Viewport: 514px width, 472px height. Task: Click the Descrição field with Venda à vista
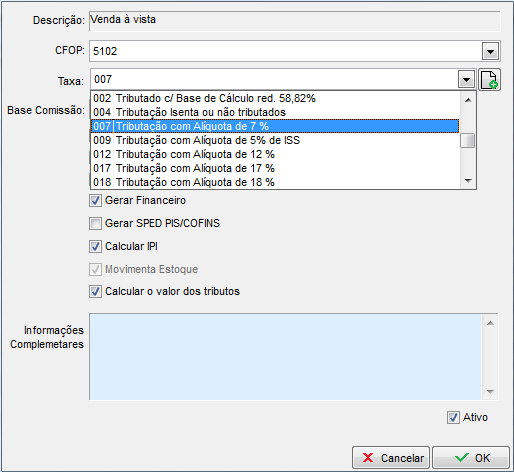[295, 21]
